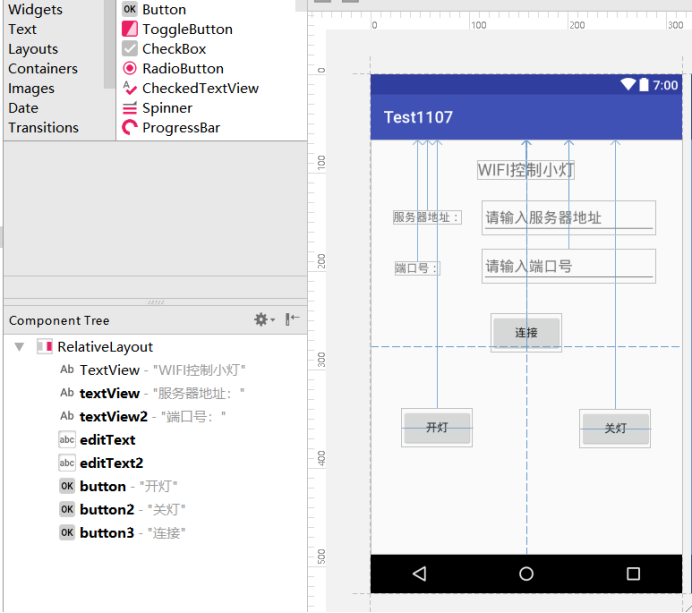Click the WiFi status icon in preview
Viewport: 692px width, 613px height.
[628, 84]
